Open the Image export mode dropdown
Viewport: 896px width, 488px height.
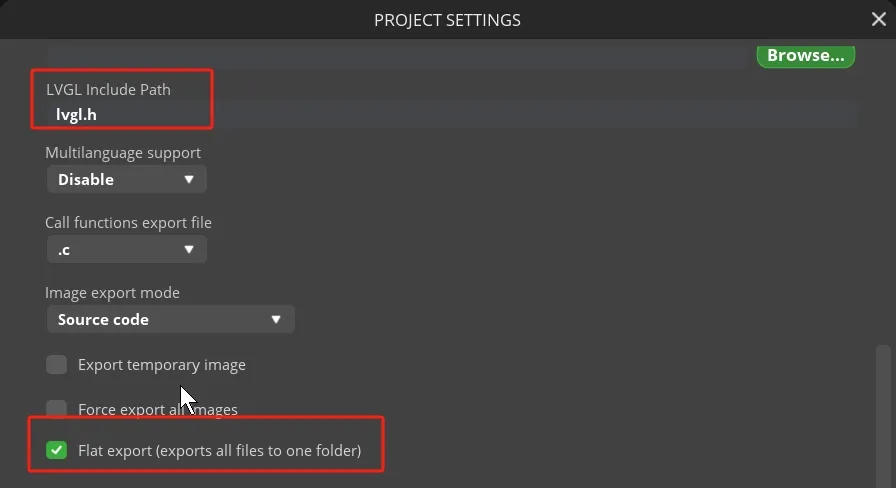[x=170, y=320]
